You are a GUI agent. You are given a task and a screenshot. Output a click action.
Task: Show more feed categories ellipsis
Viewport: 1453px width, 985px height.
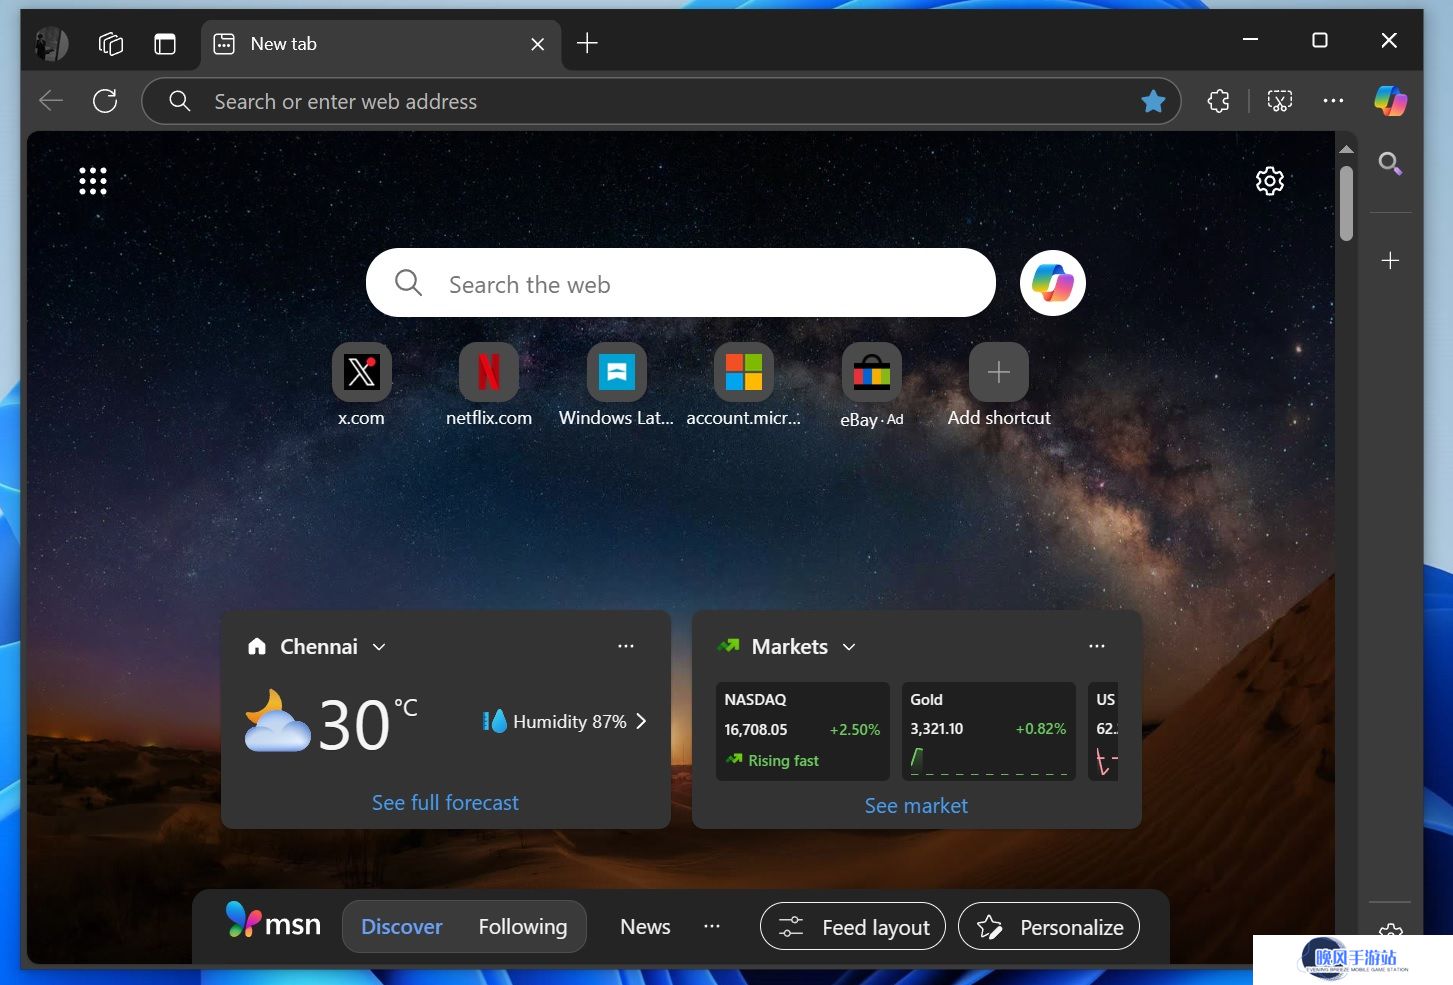coord(712,926)
